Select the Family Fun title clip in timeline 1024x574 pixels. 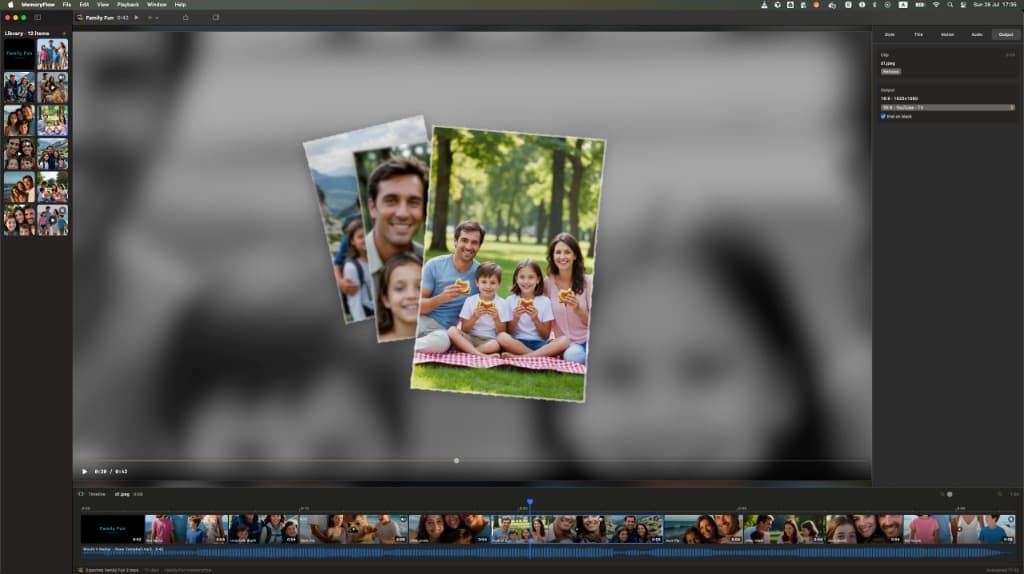tap(112, 529)
